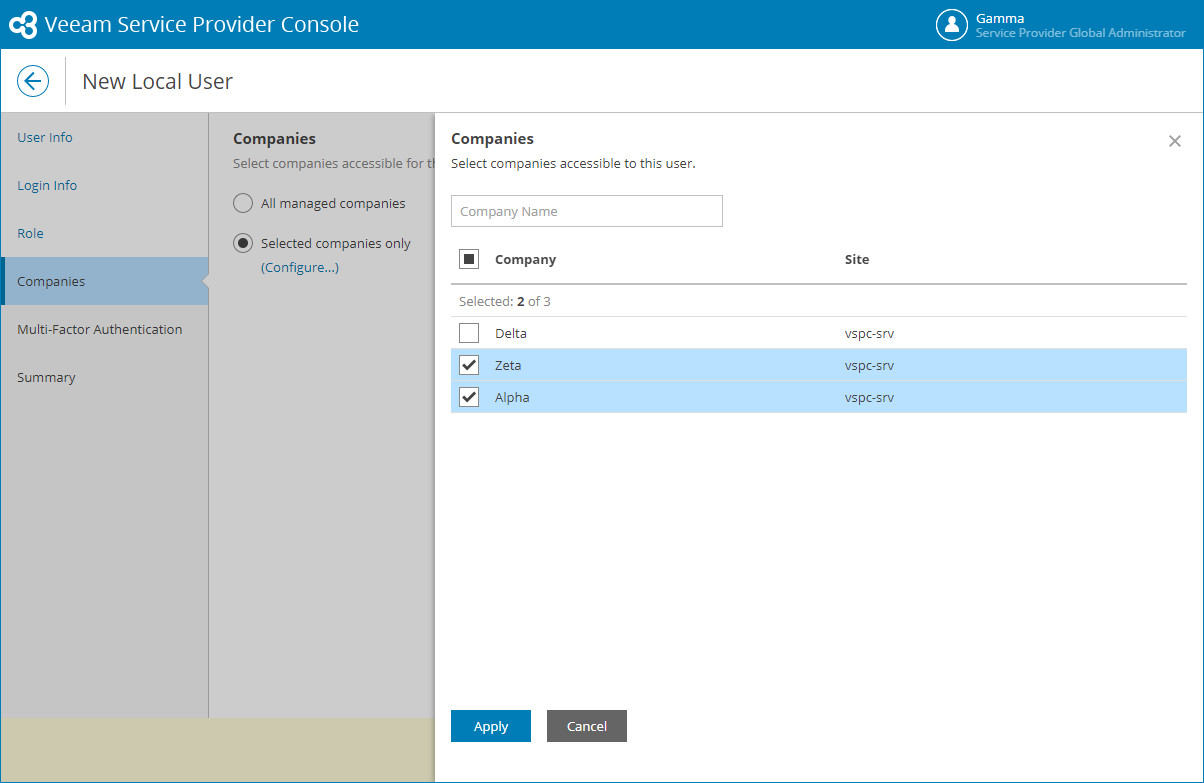1204x783 pixels.
Task: Switch to Multi-Factor Authentication step
Action: (x=100, y=329)
